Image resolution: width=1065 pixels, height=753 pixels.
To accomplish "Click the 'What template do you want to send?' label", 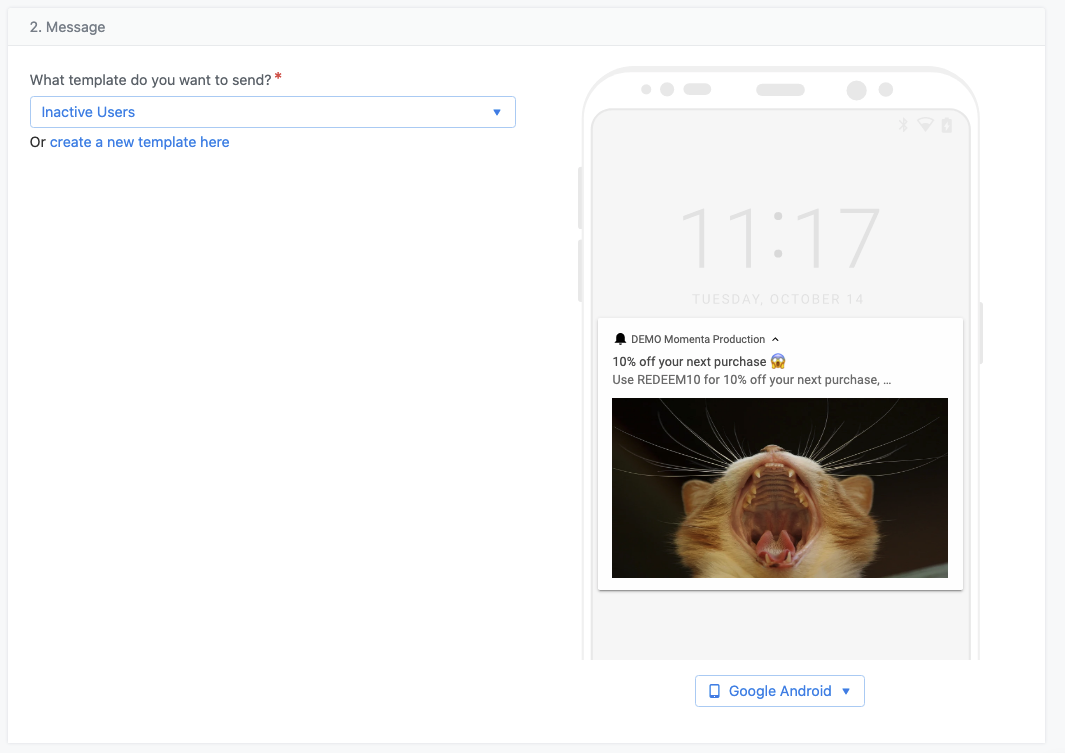I will [x=151, y=80].
